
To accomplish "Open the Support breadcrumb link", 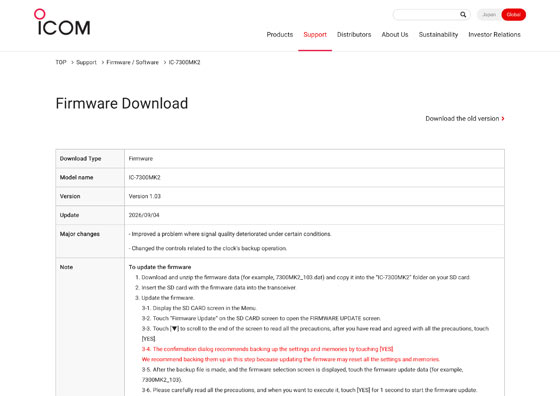I will (x=86, y=62).
